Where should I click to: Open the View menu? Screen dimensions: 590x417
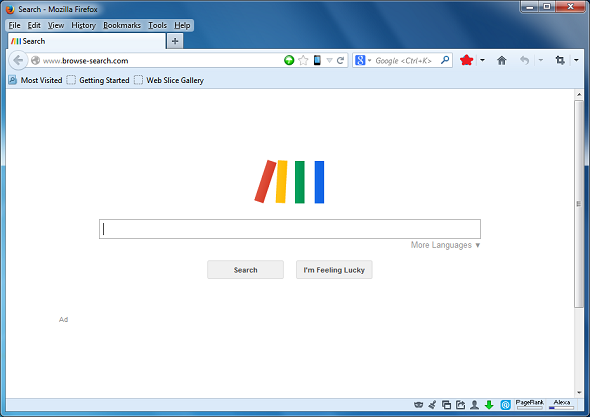click(x=56, y=25)
